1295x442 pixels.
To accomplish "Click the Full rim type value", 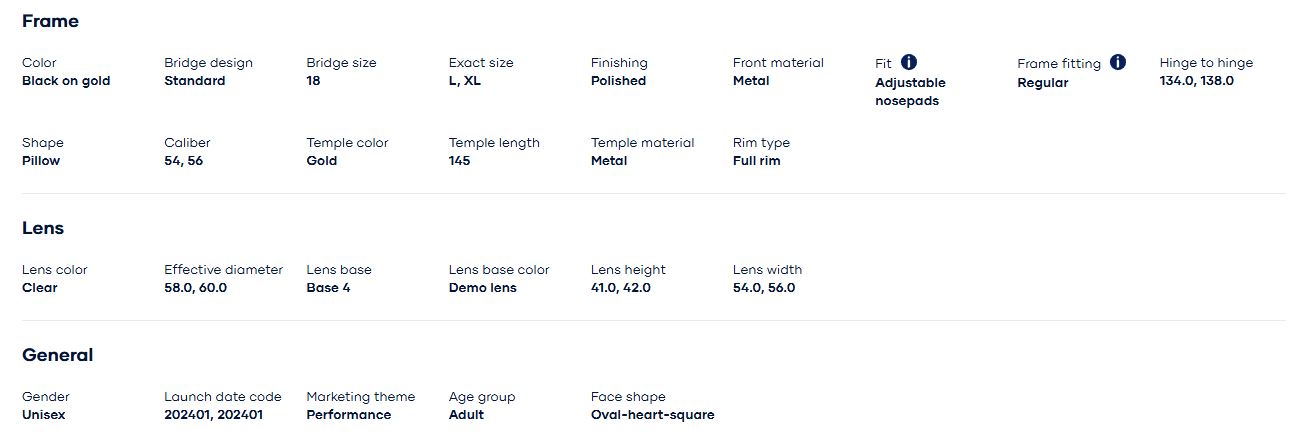I will (756, 161).
